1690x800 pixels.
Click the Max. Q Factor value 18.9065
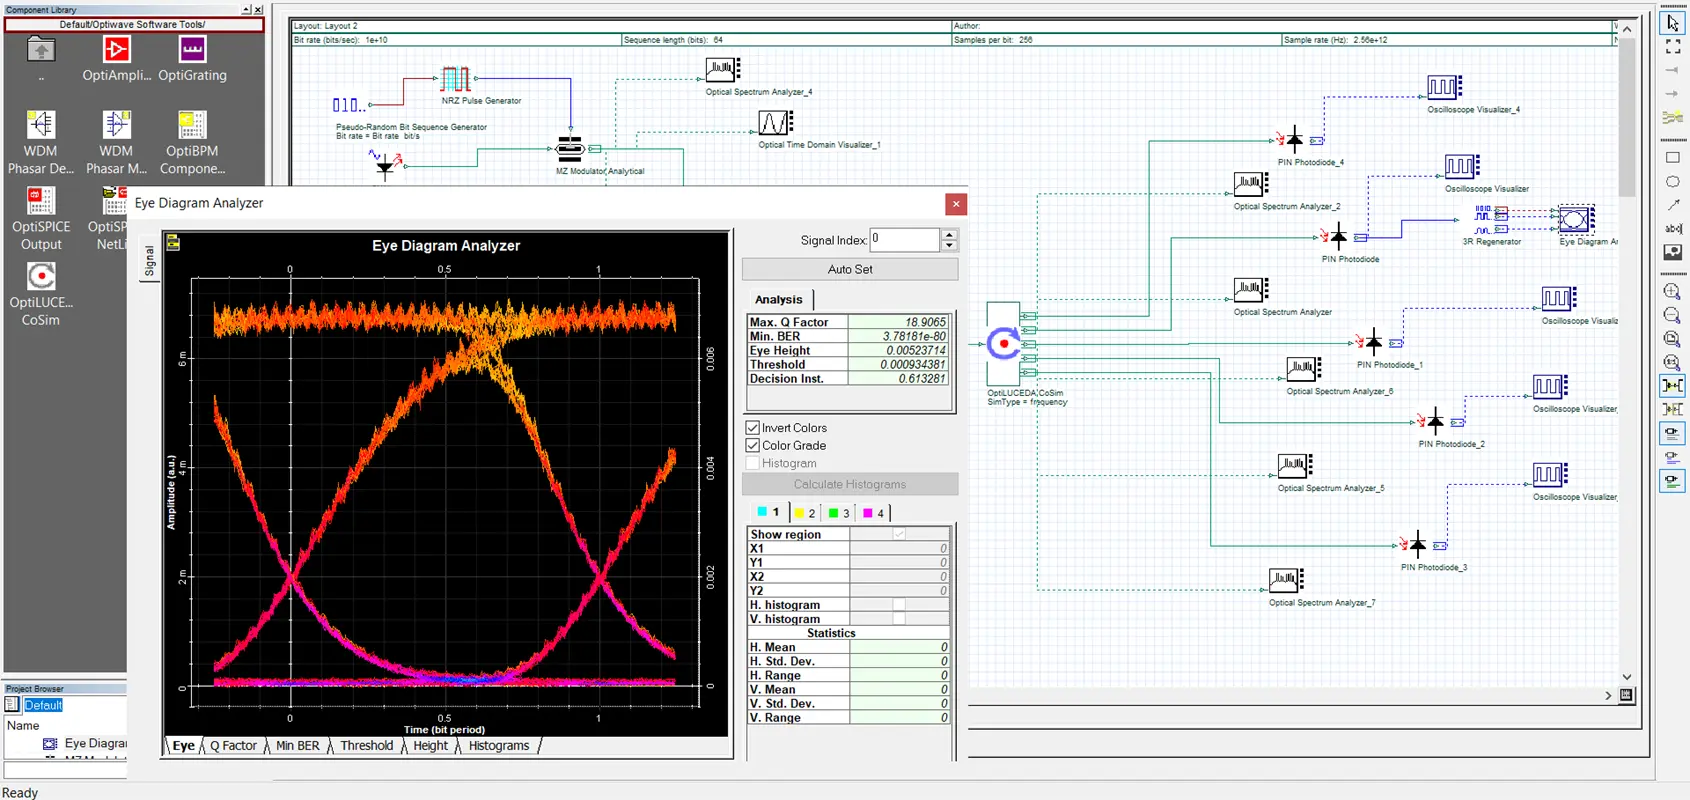pyautogui.click(x=898, y=322)
